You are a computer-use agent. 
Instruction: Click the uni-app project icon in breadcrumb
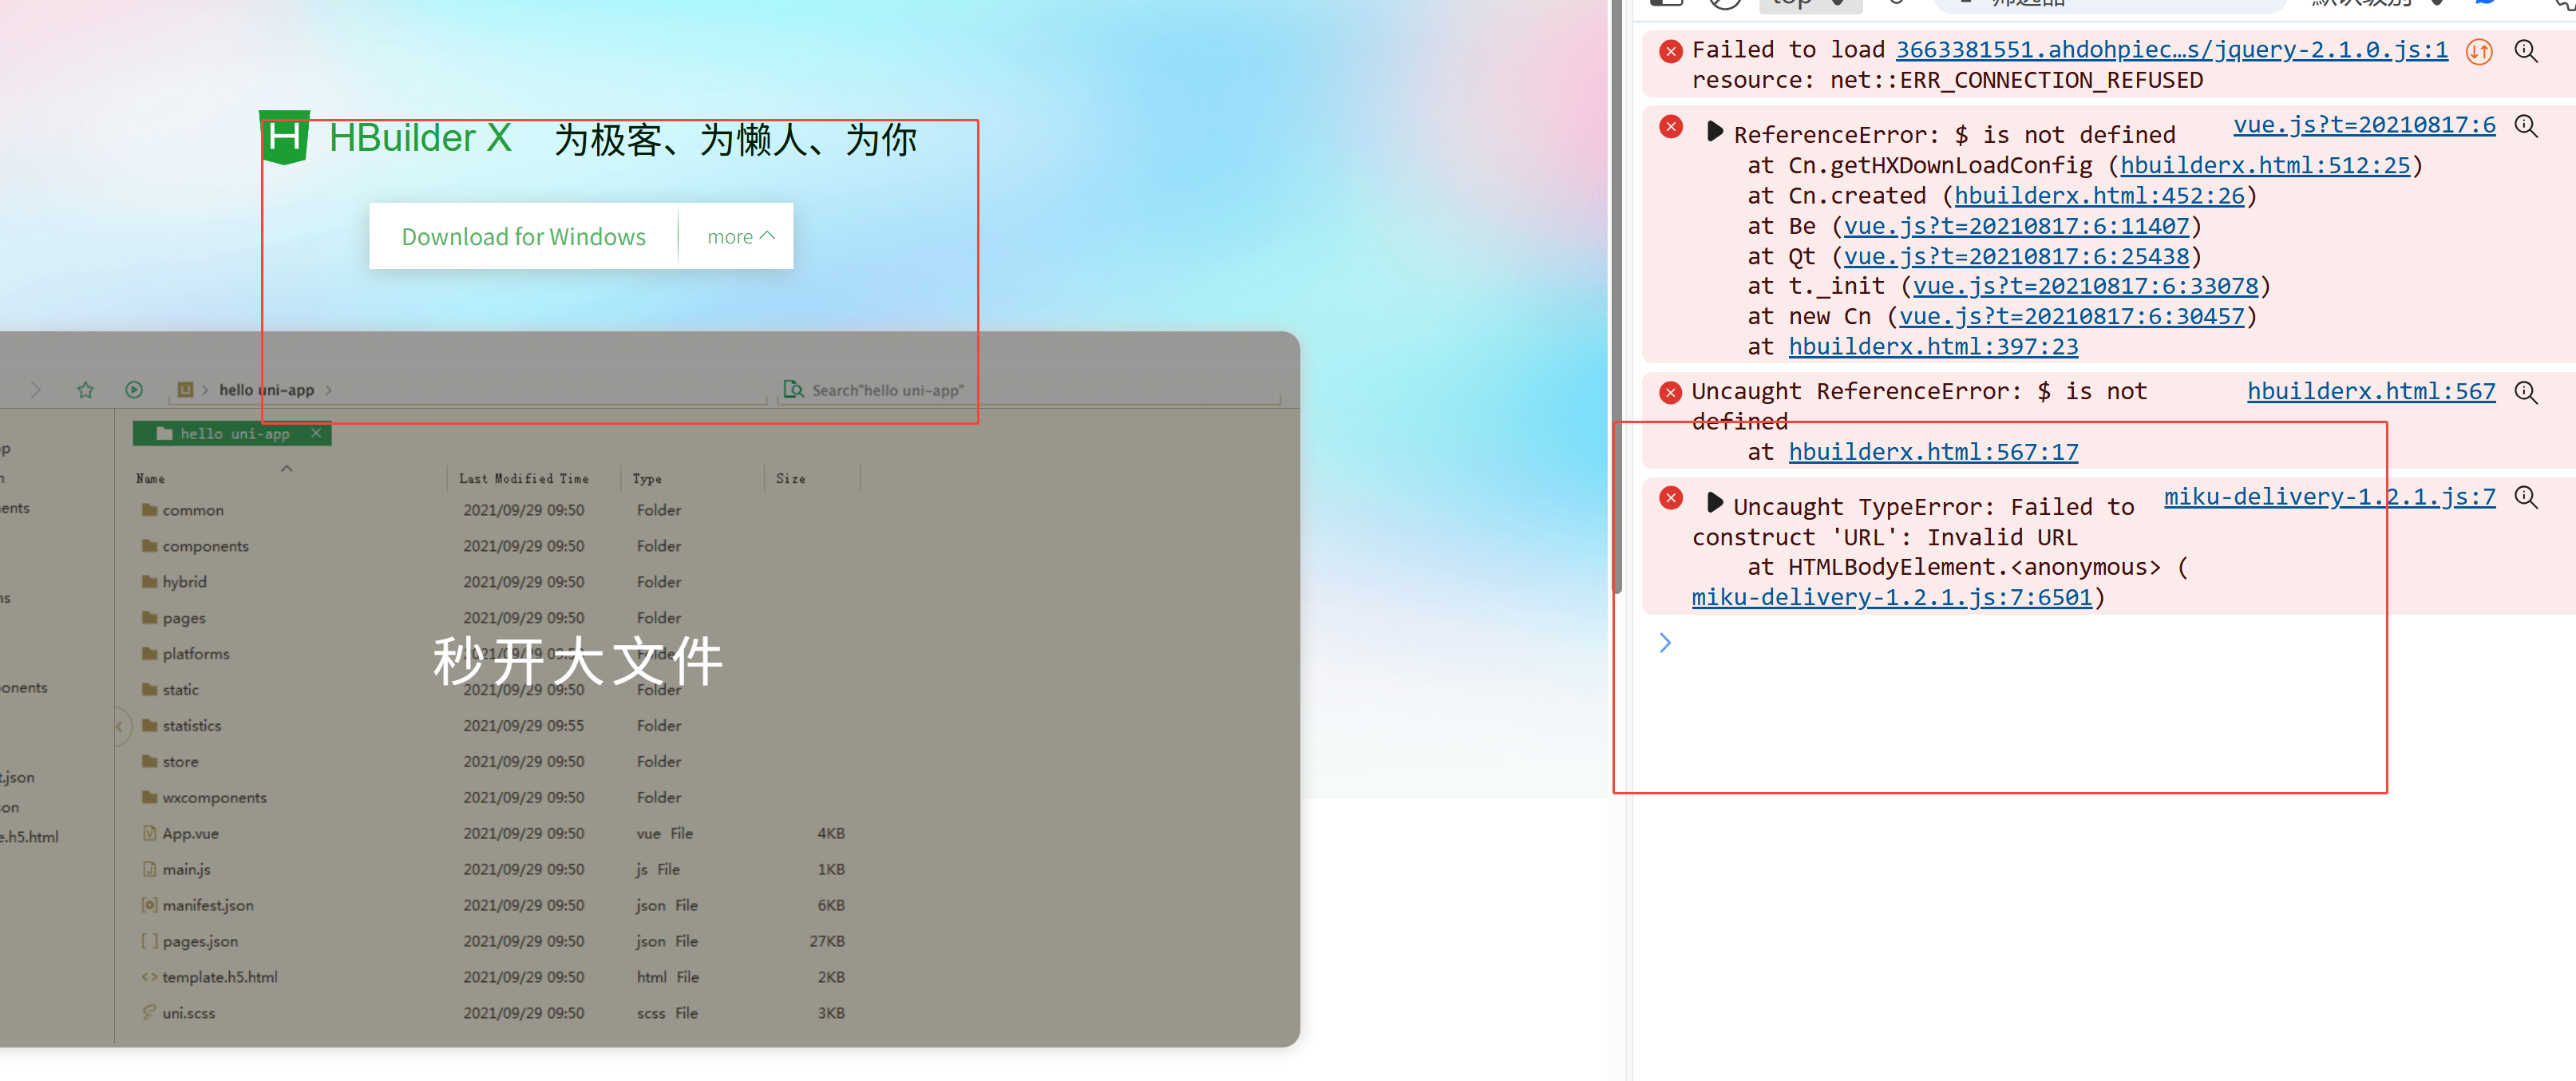pyautogui.click(x=185, y=390)
